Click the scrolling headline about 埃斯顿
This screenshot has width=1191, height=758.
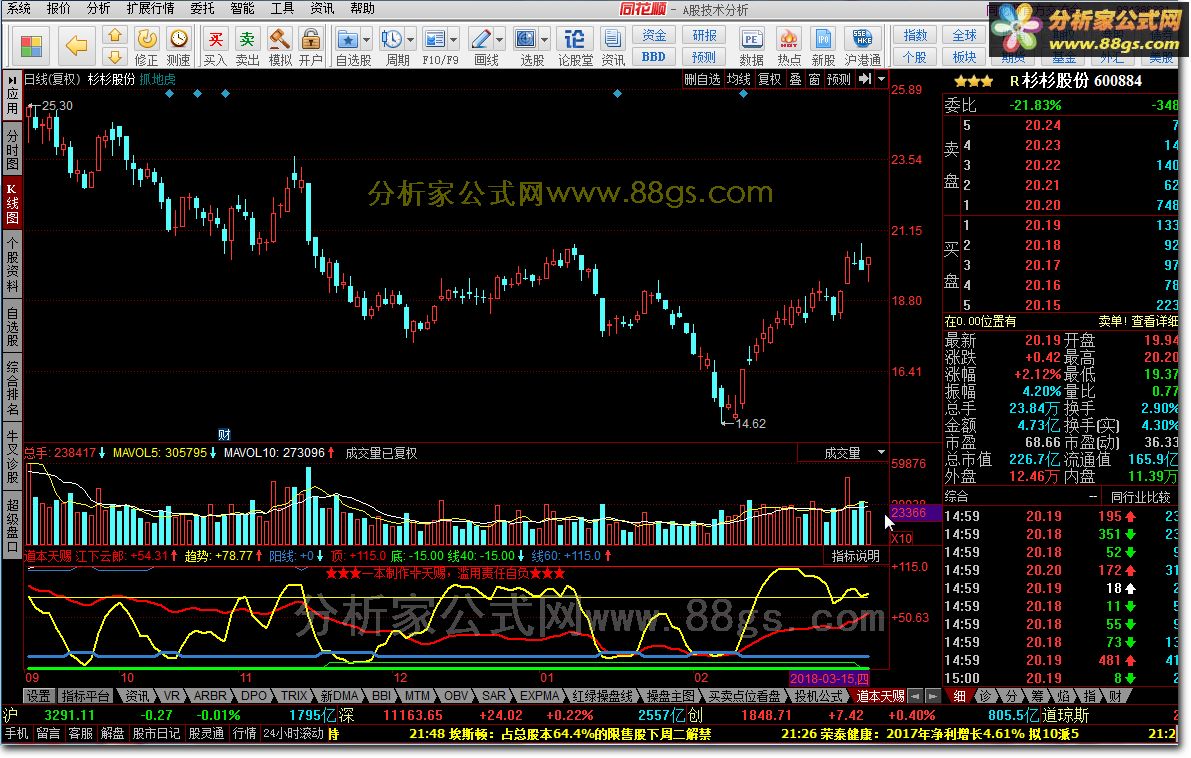(560, 734)
